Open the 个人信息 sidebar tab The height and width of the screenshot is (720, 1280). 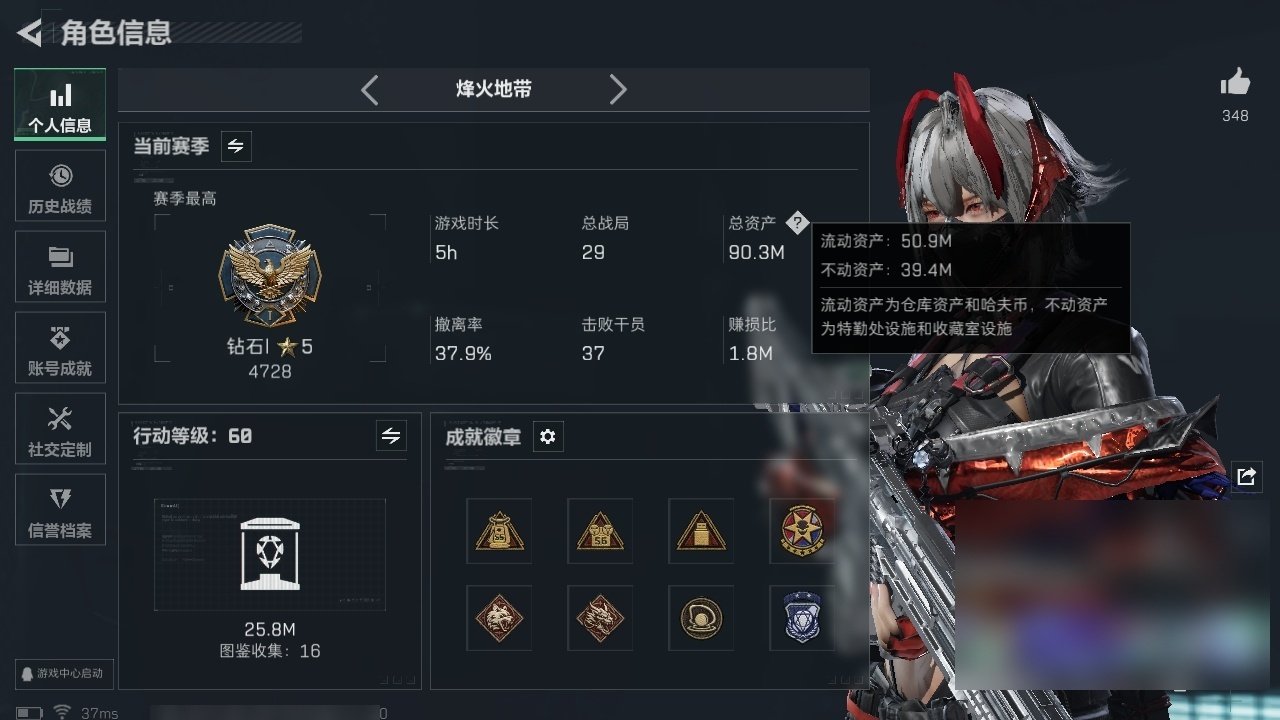[x=60, y=105]
